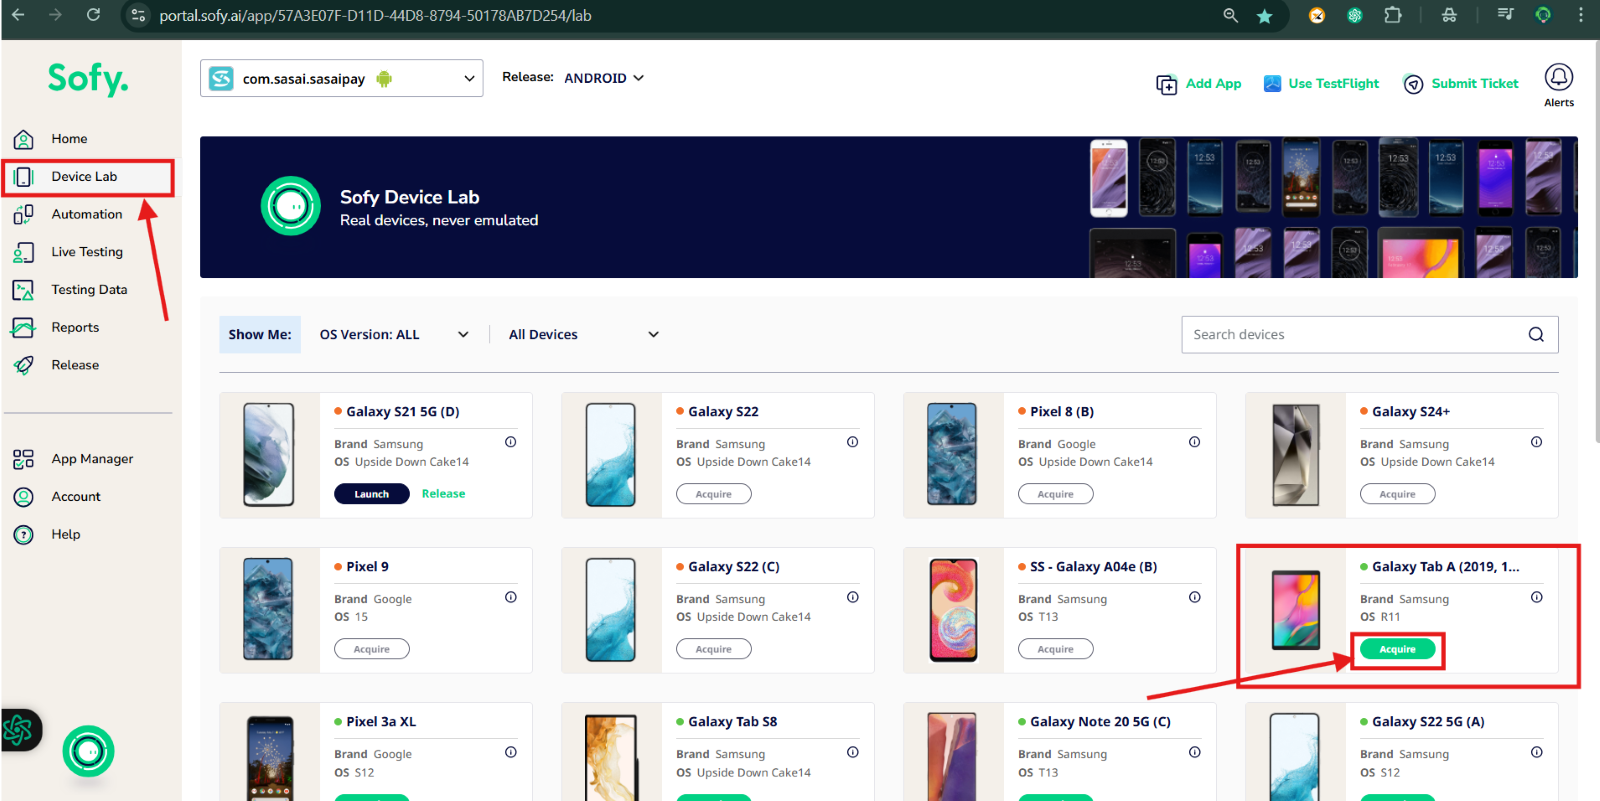Open the Sofy chat assistant bubble
This screenshot has height=801, width=1600.
(88, 752)
